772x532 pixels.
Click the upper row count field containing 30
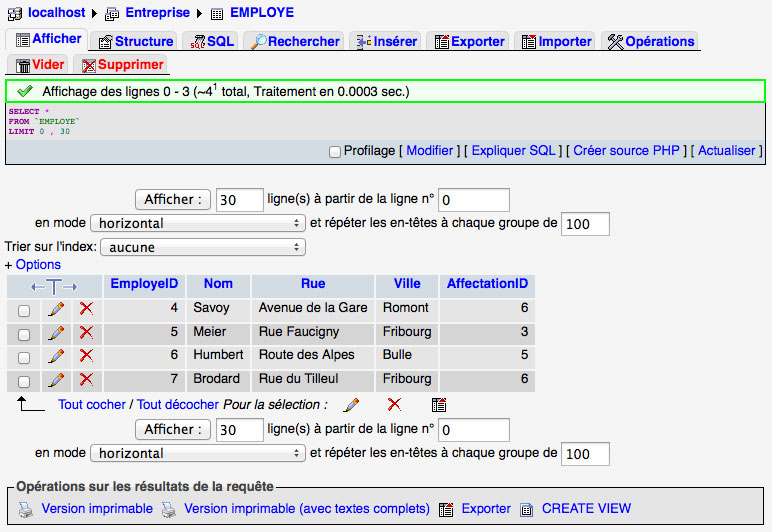tap(240, 200)
